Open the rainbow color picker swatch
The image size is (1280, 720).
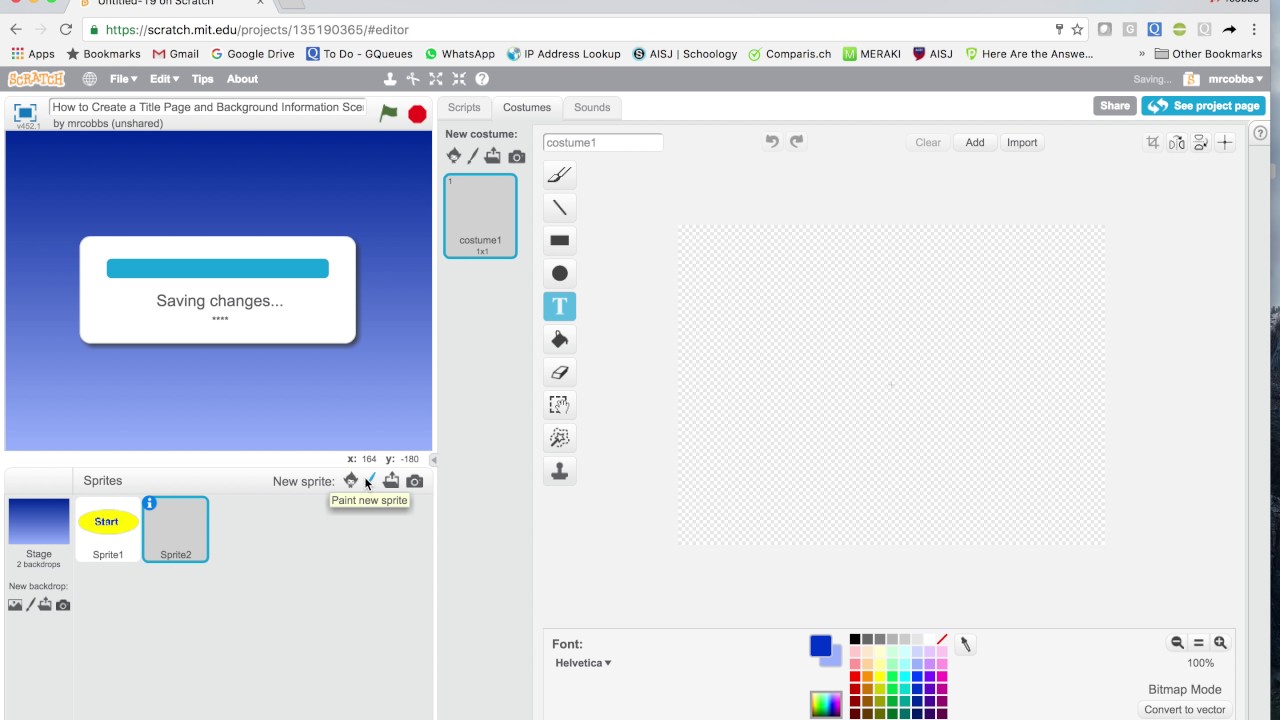click(826, 704)
